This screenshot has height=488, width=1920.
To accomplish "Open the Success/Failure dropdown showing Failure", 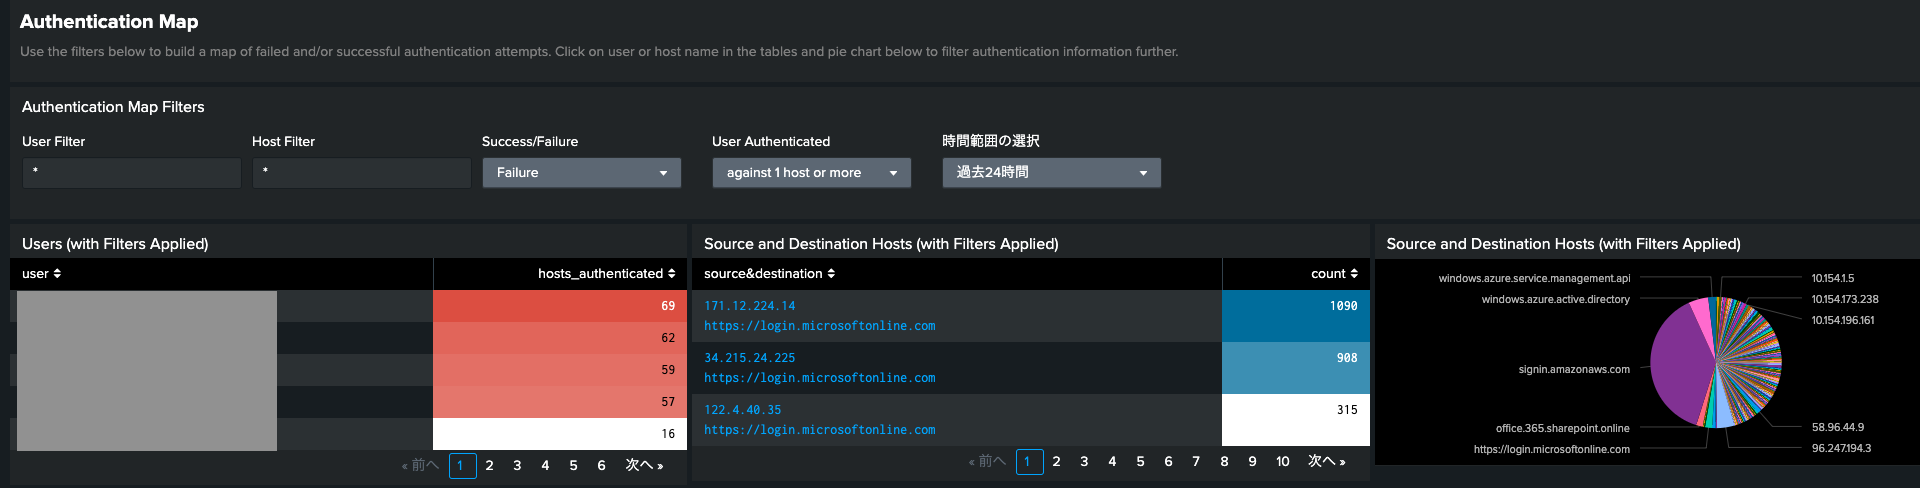I will coord(582,173).
